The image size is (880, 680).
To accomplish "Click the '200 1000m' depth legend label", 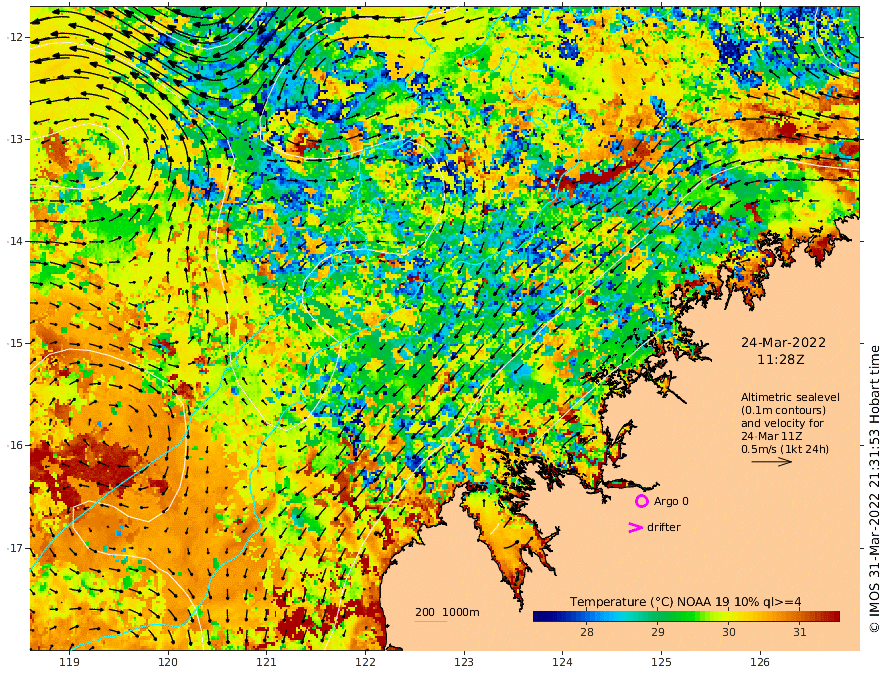I will point(447,612).
